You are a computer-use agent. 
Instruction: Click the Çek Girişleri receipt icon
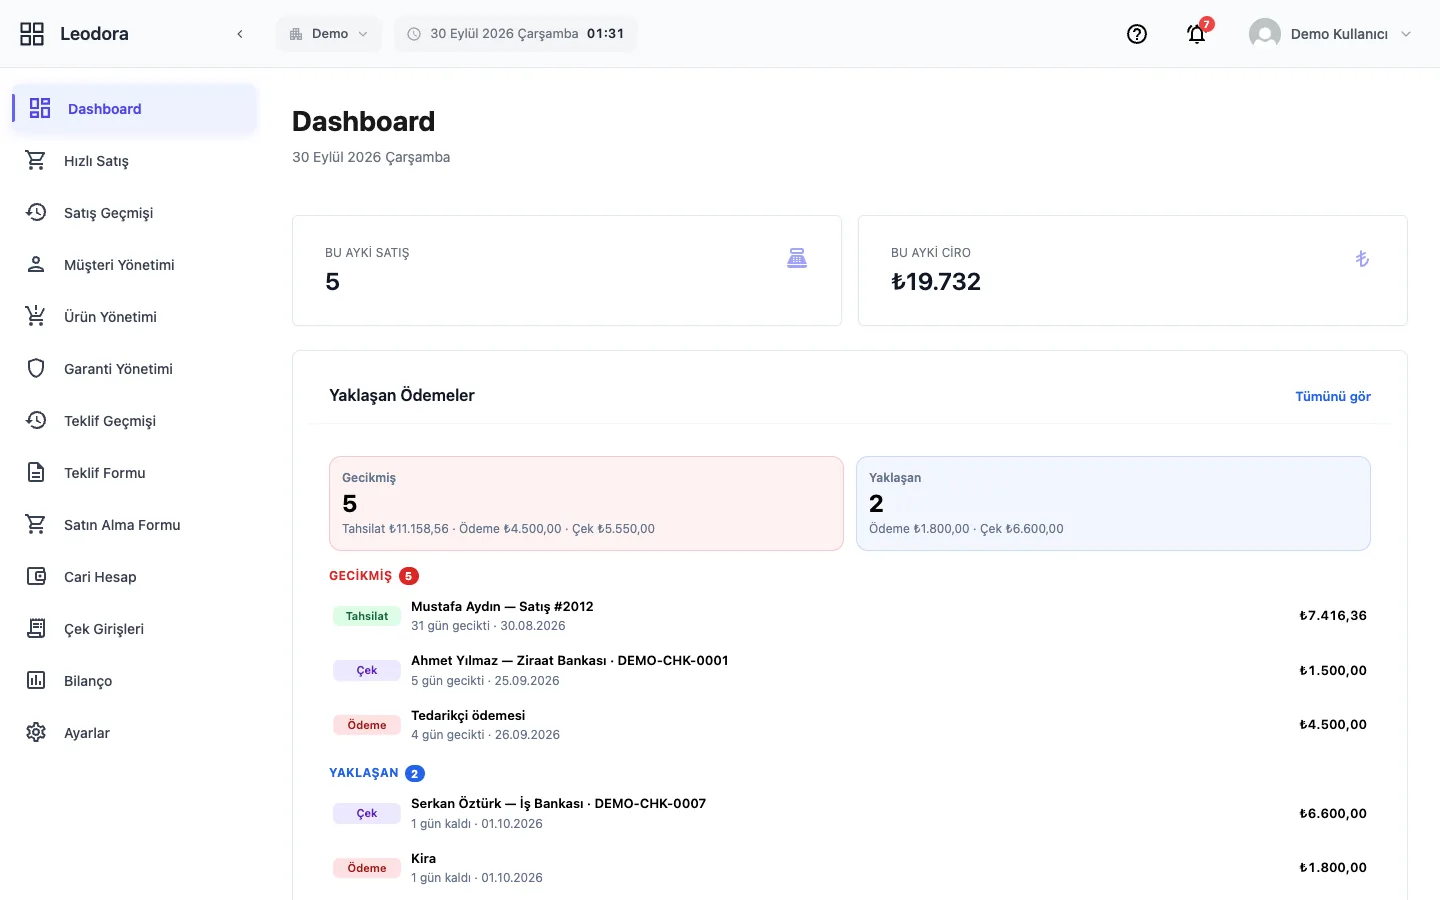coord(36,628)
